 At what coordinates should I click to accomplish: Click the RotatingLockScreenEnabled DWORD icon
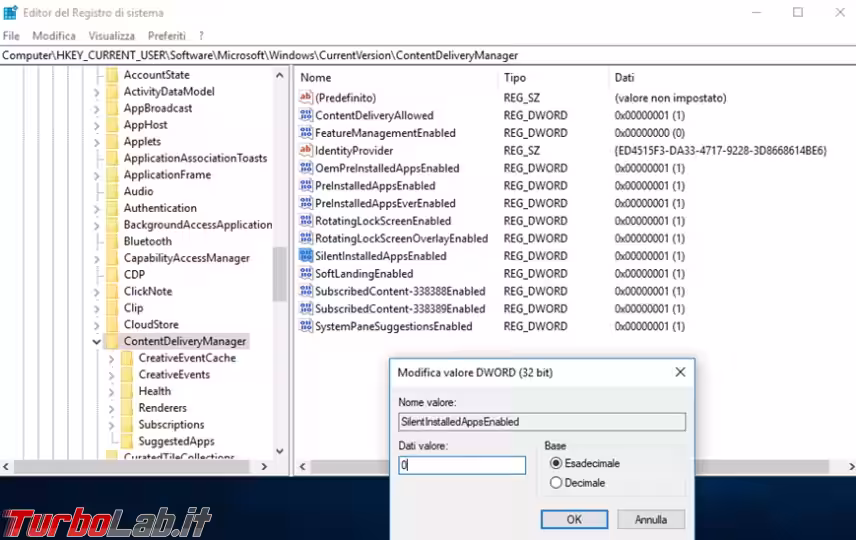click(306, 221)
